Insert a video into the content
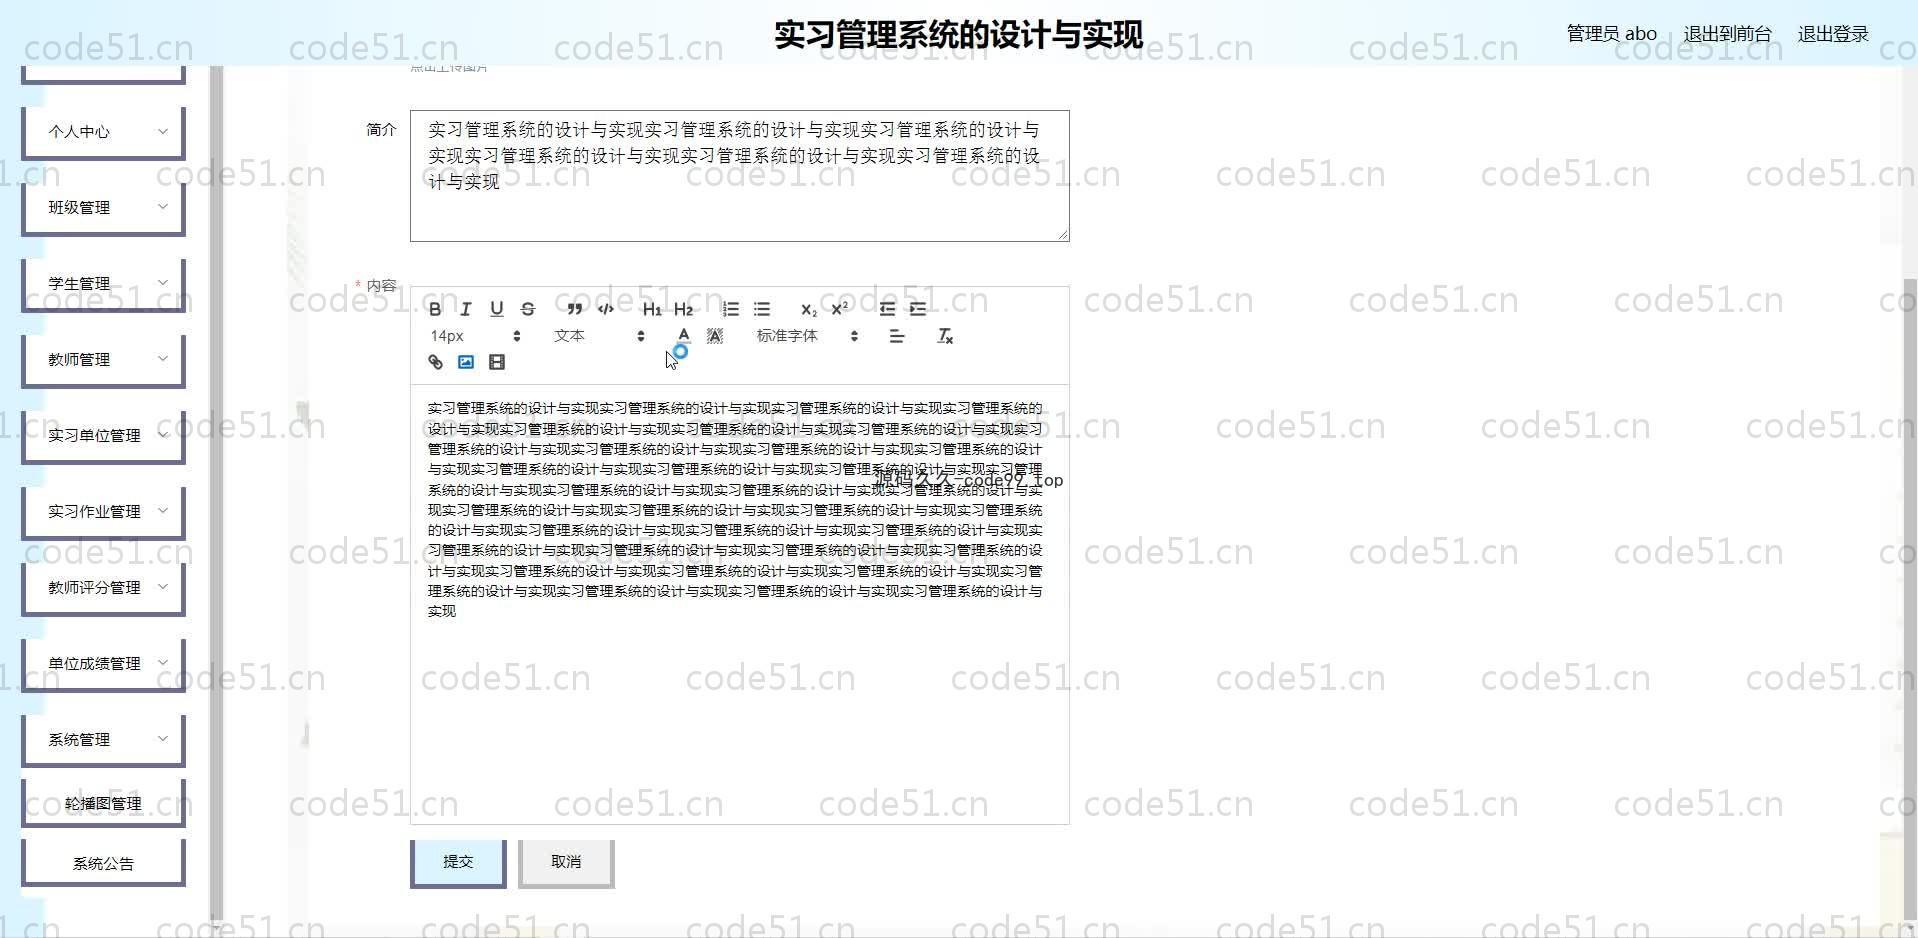This screenshot has height=938, width=1918. pos(497,362)
